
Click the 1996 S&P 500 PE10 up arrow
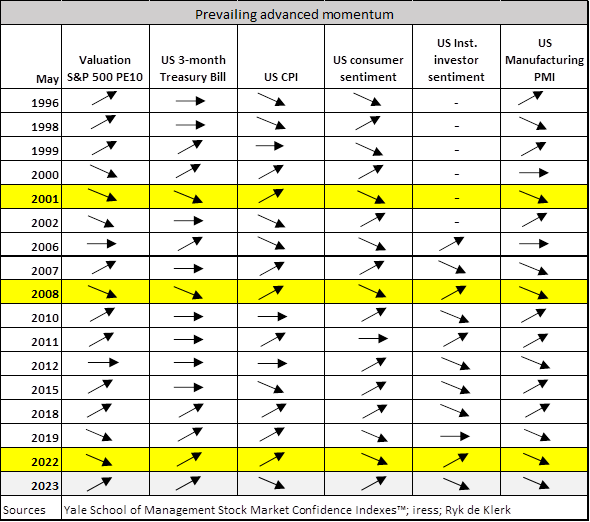tap(105, 98)
